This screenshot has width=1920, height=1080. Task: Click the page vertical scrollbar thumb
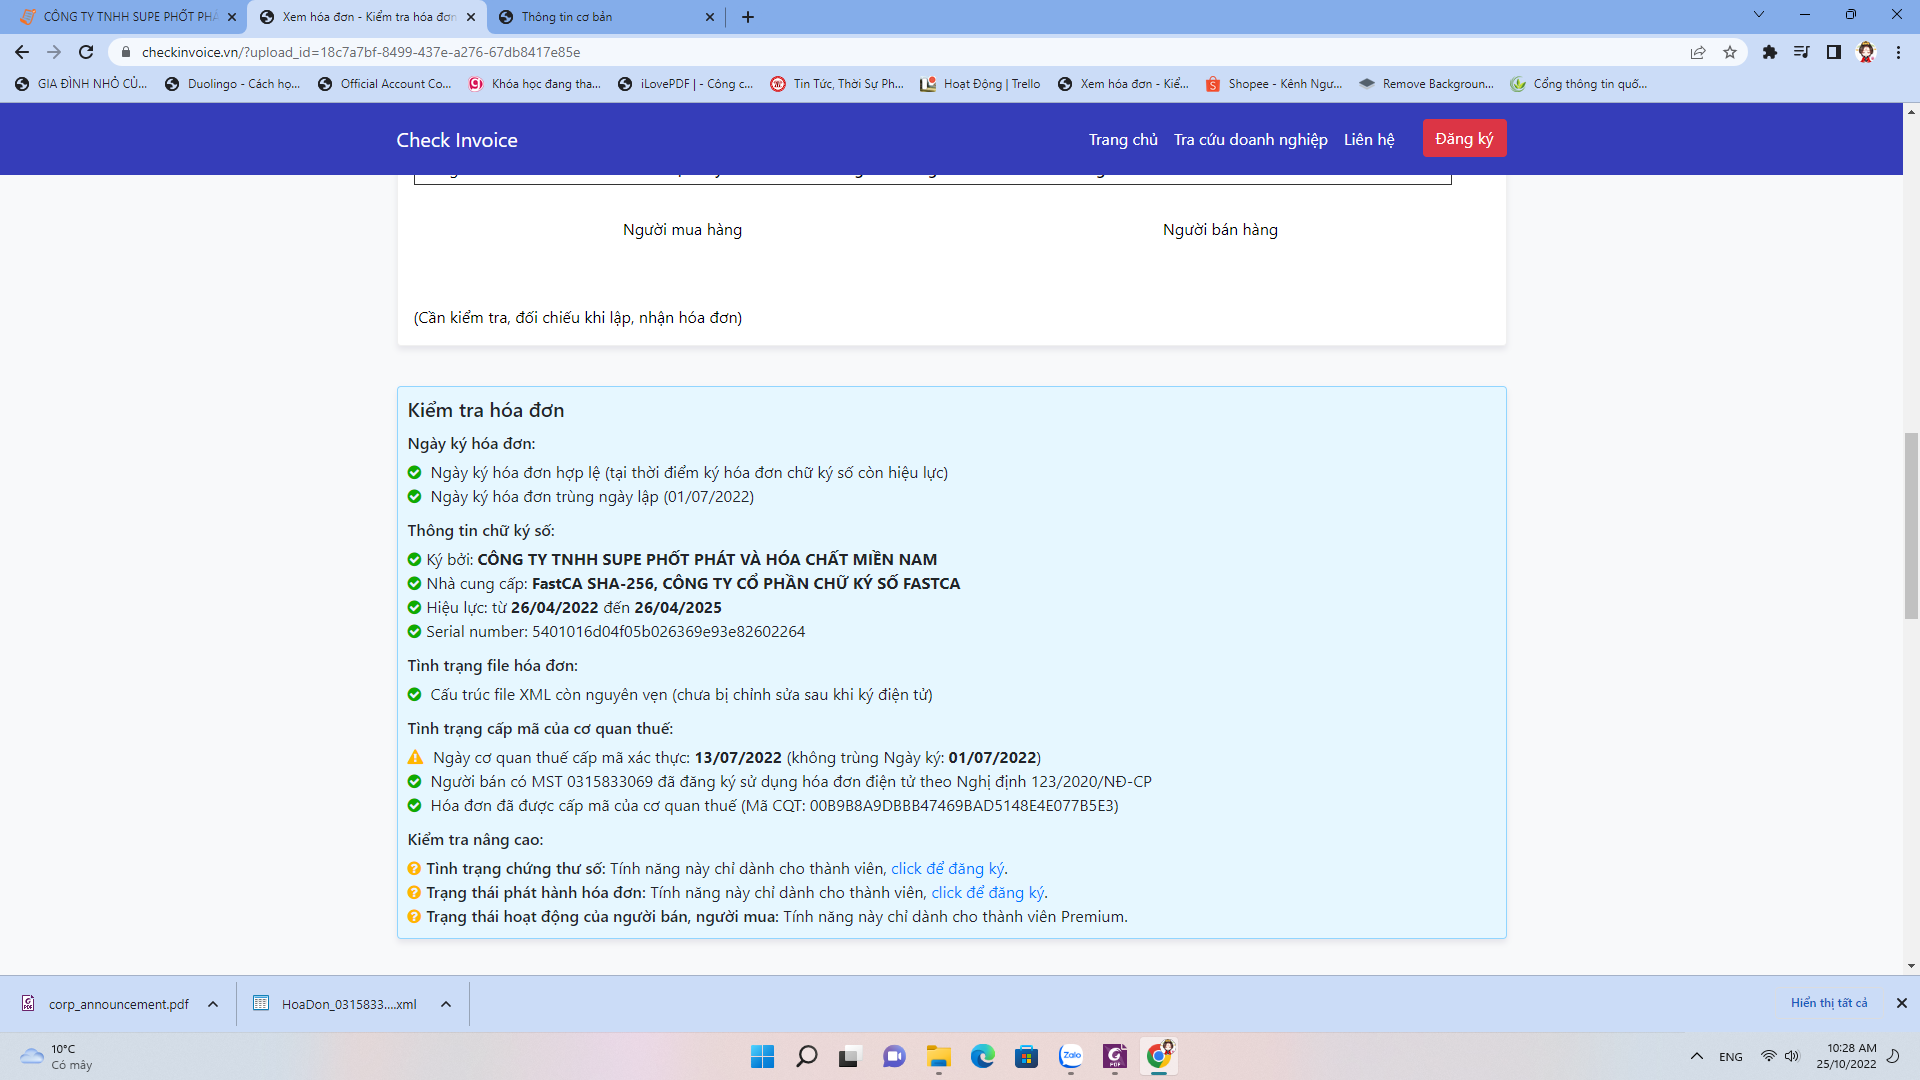pyautogui.click(x=1911, y=525)
